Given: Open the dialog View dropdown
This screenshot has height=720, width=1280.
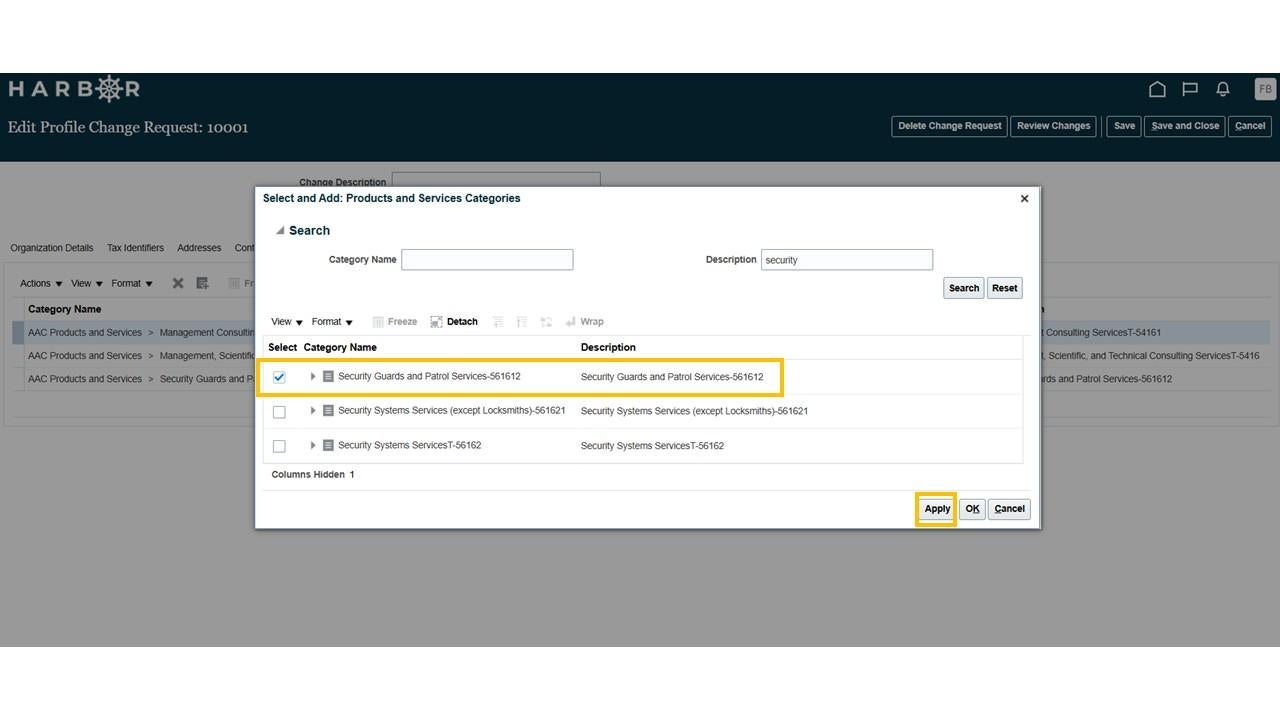Looking at the screenshot, I should [x=287, y=322].
